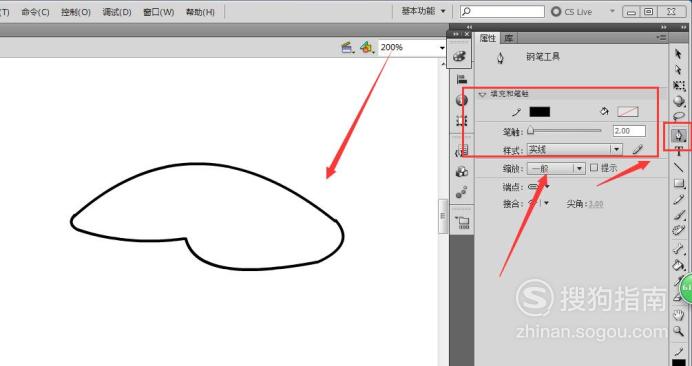692x366 pixels.
Task: Collapse the 填充和笔触 section
Action: click(482, 94)
